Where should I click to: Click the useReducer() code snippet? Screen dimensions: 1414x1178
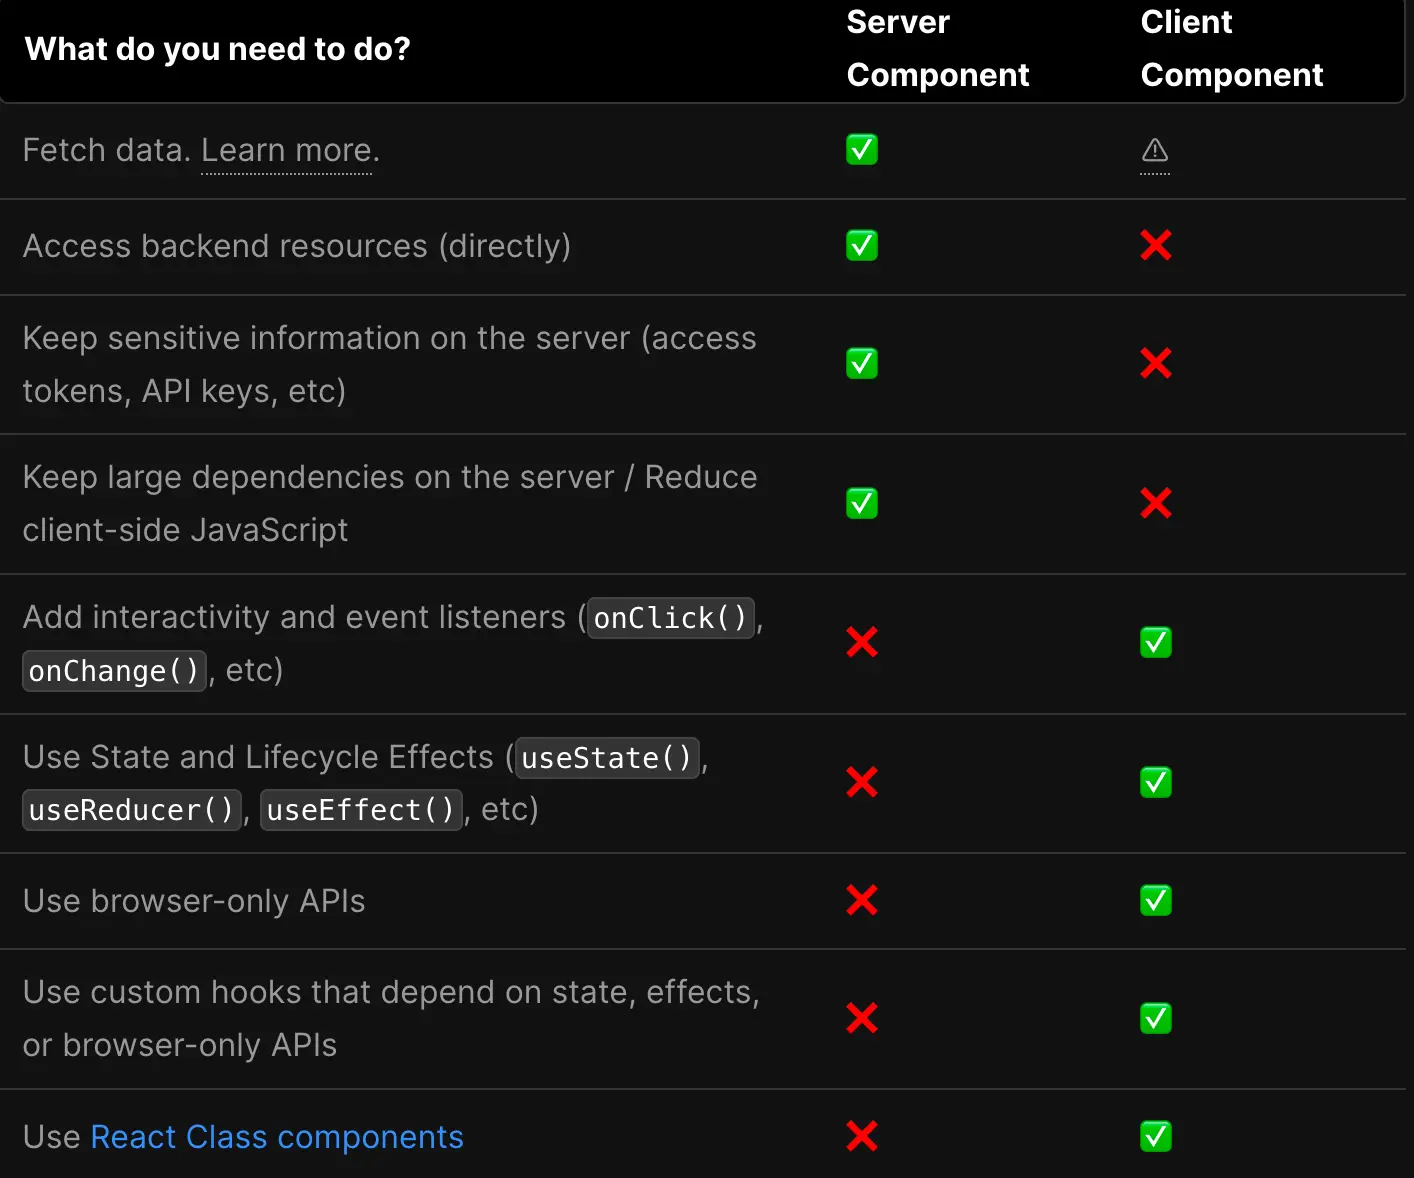132,810
